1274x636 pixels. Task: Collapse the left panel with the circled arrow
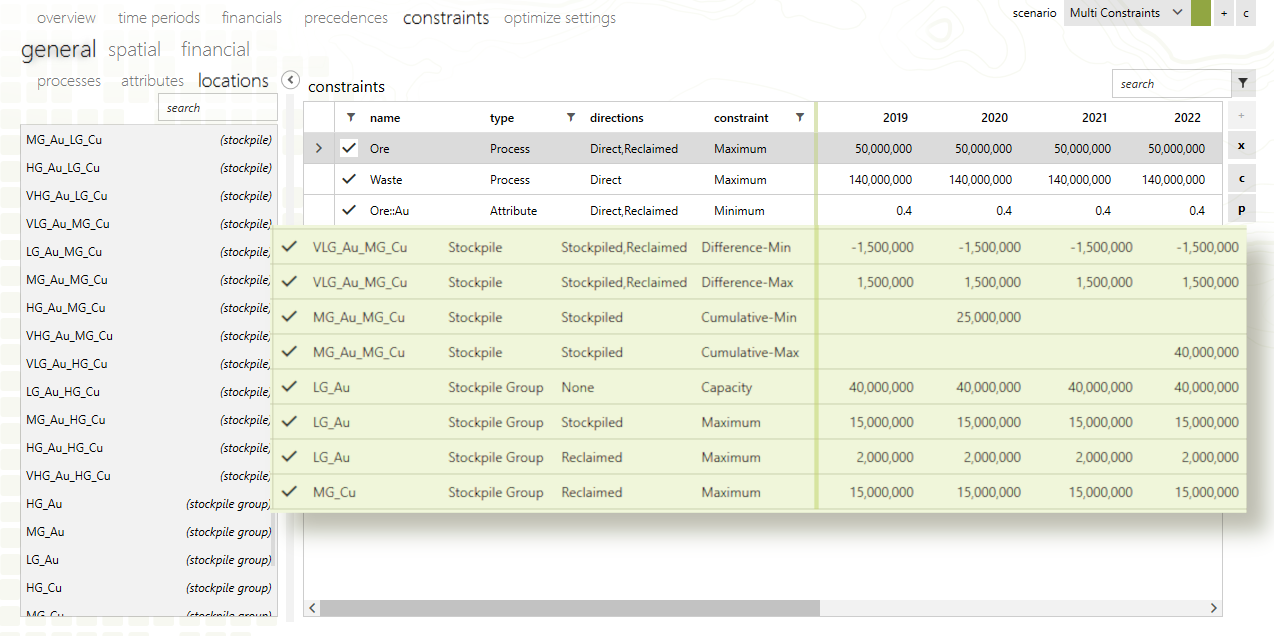click(x=291, y=80)
